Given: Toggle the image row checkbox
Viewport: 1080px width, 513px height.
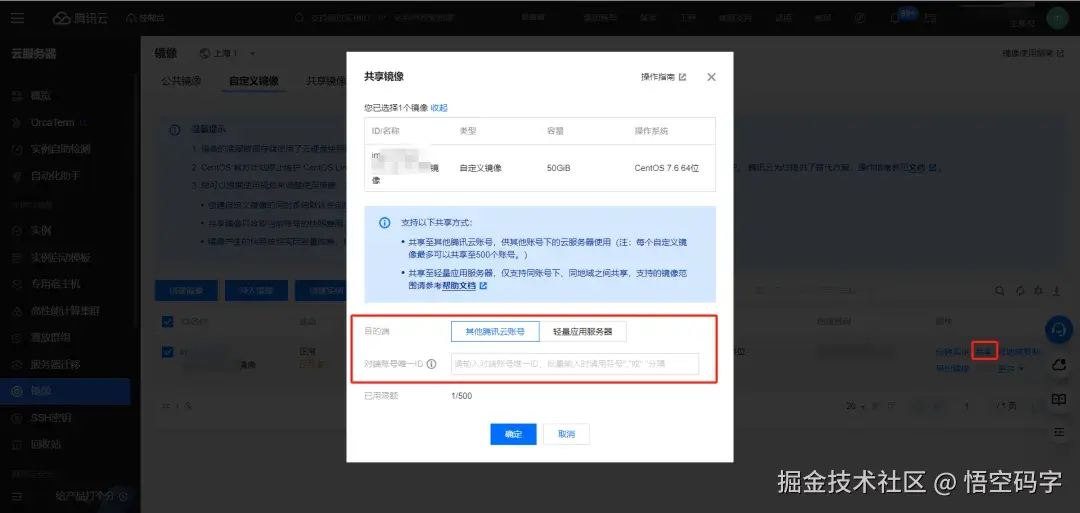Looking at the screenshot, I should click(x=167, y=352).
